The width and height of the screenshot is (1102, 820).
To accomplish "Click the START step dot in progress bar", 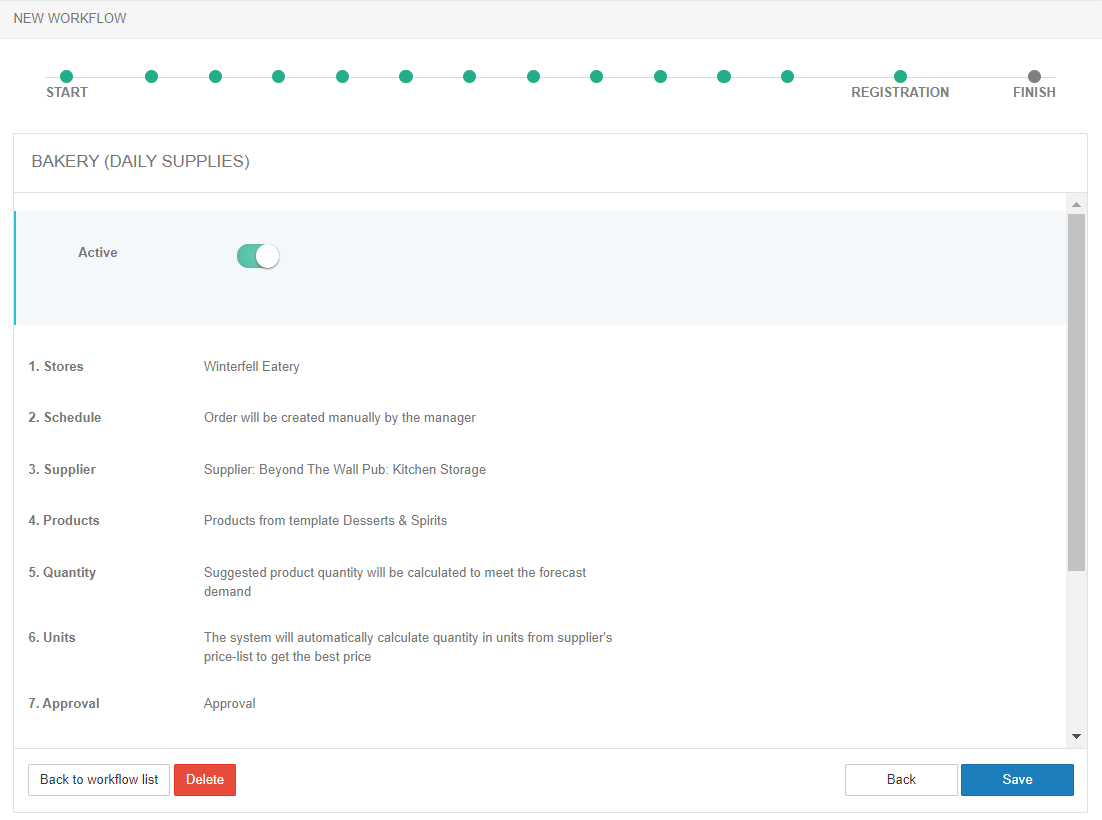I will tap(66, 76).
